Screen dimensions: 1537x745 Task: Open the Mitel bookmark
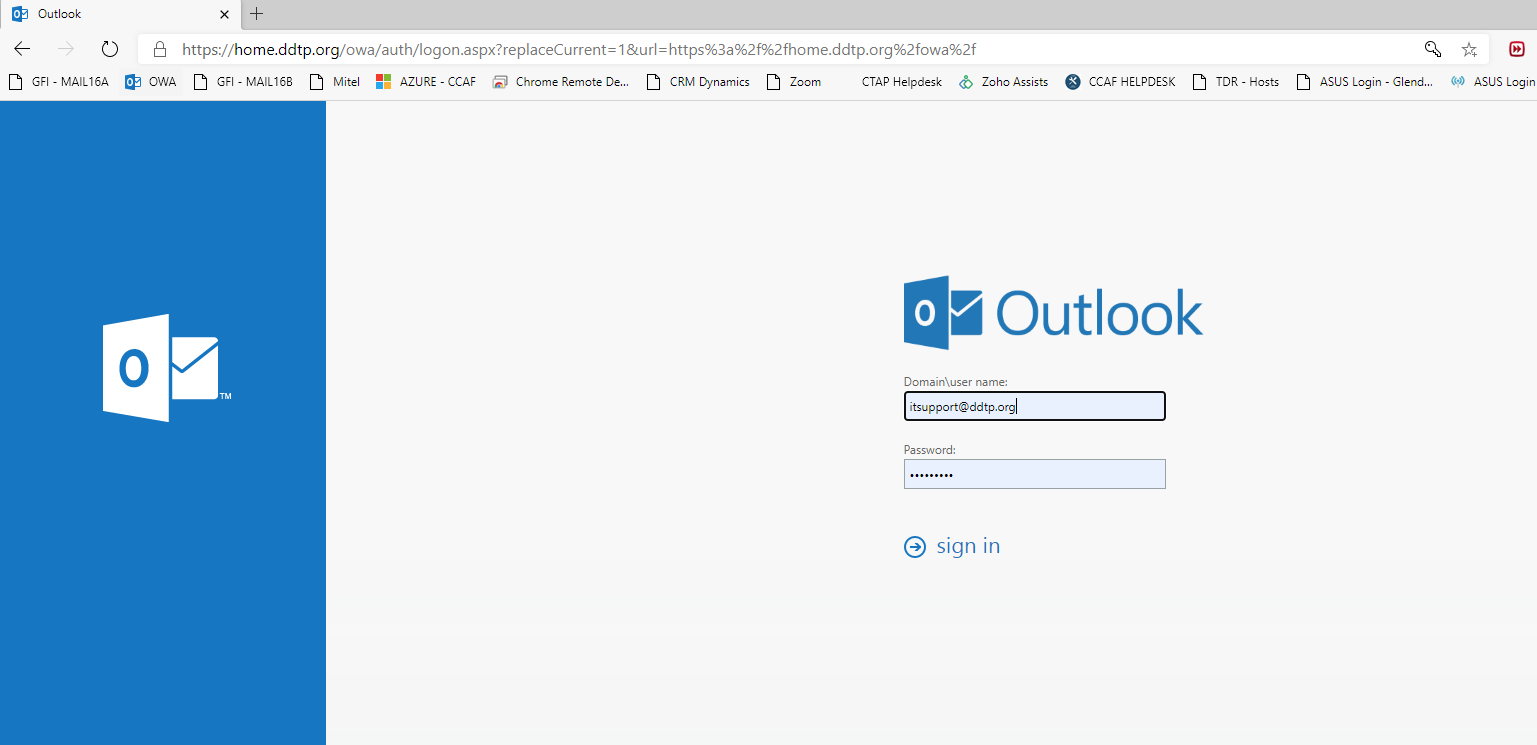[x=335, y=82]
